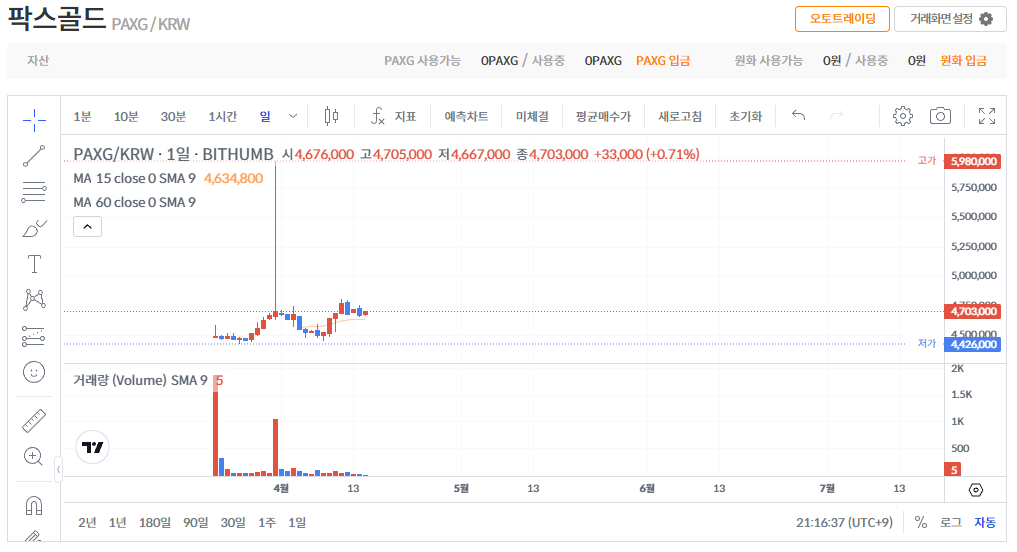Click 초기화 to reset chart
The image size is (1017, 552).
745,116
